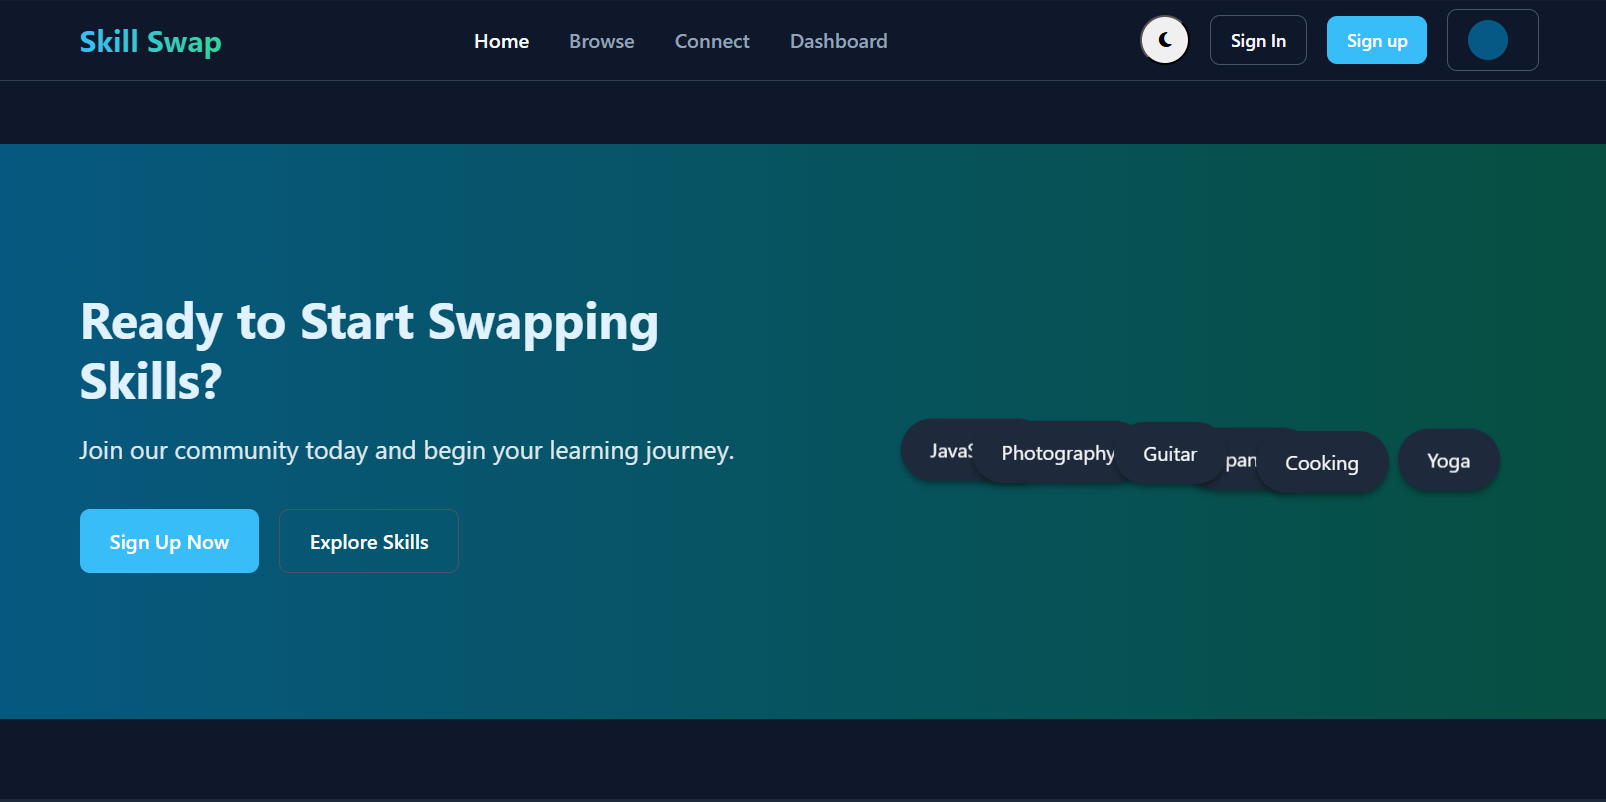Choose the Cooking skill chip
Viewport: 1606px width, 802px height.
coord(1321,463)
